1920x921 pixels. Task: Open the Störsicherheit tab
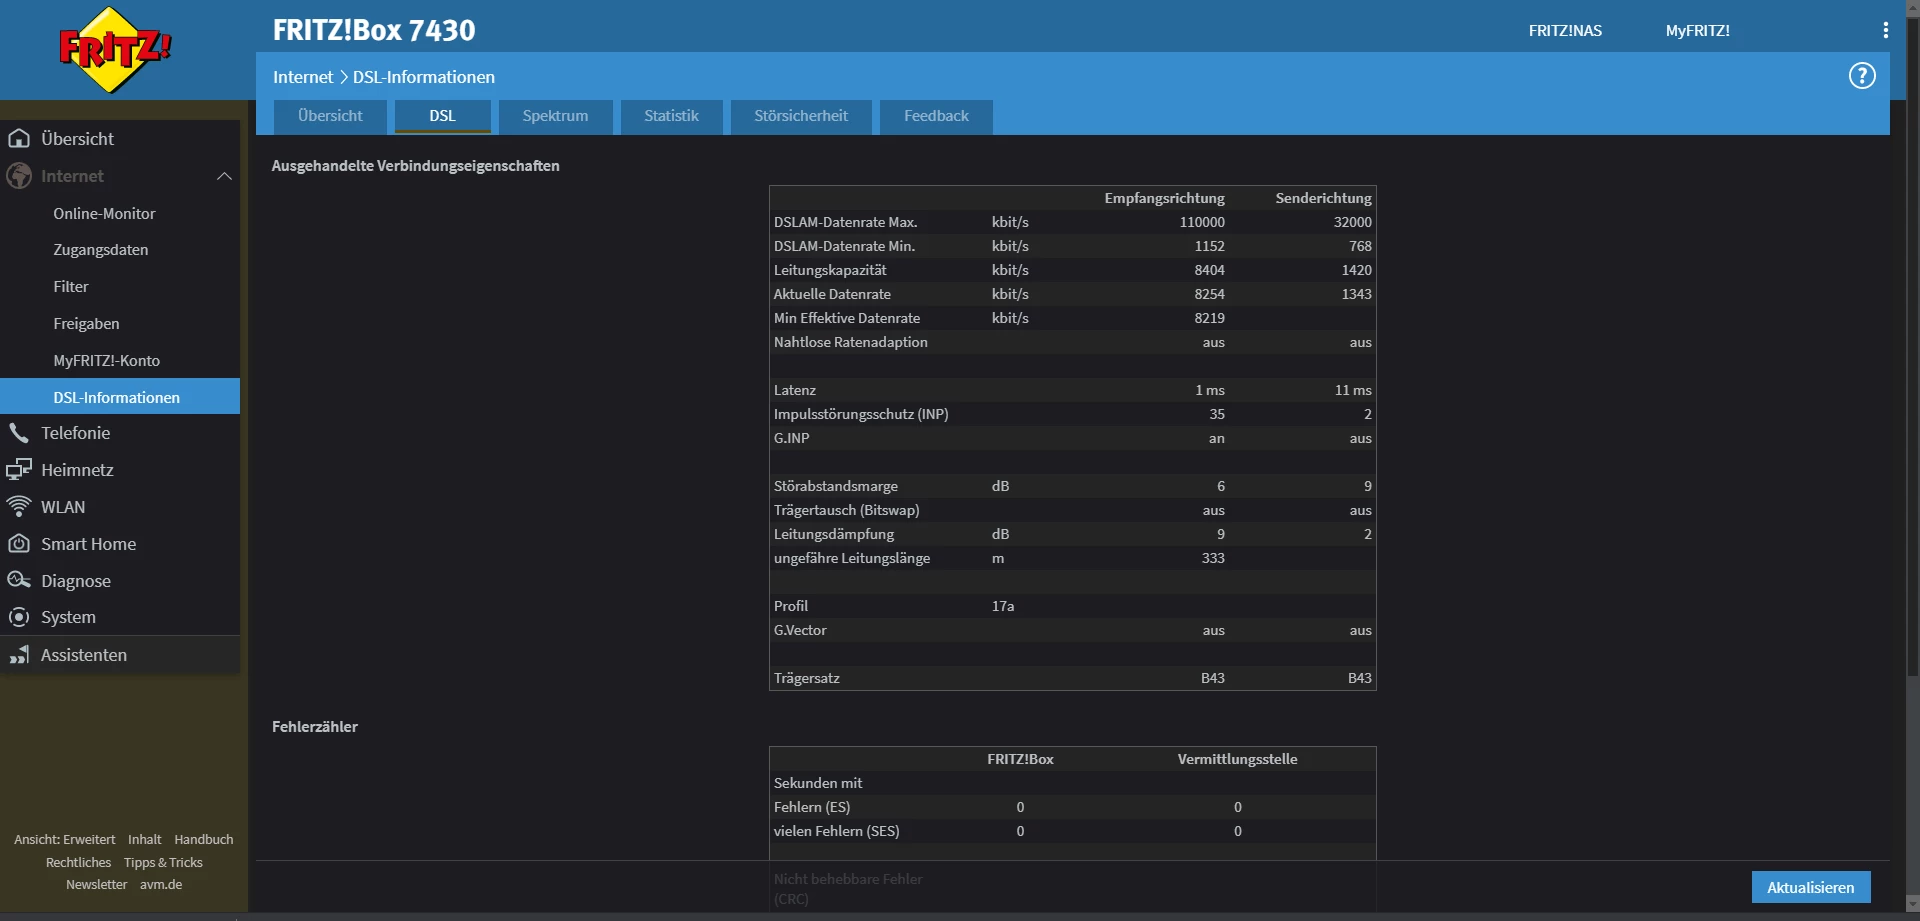(800, 116)
